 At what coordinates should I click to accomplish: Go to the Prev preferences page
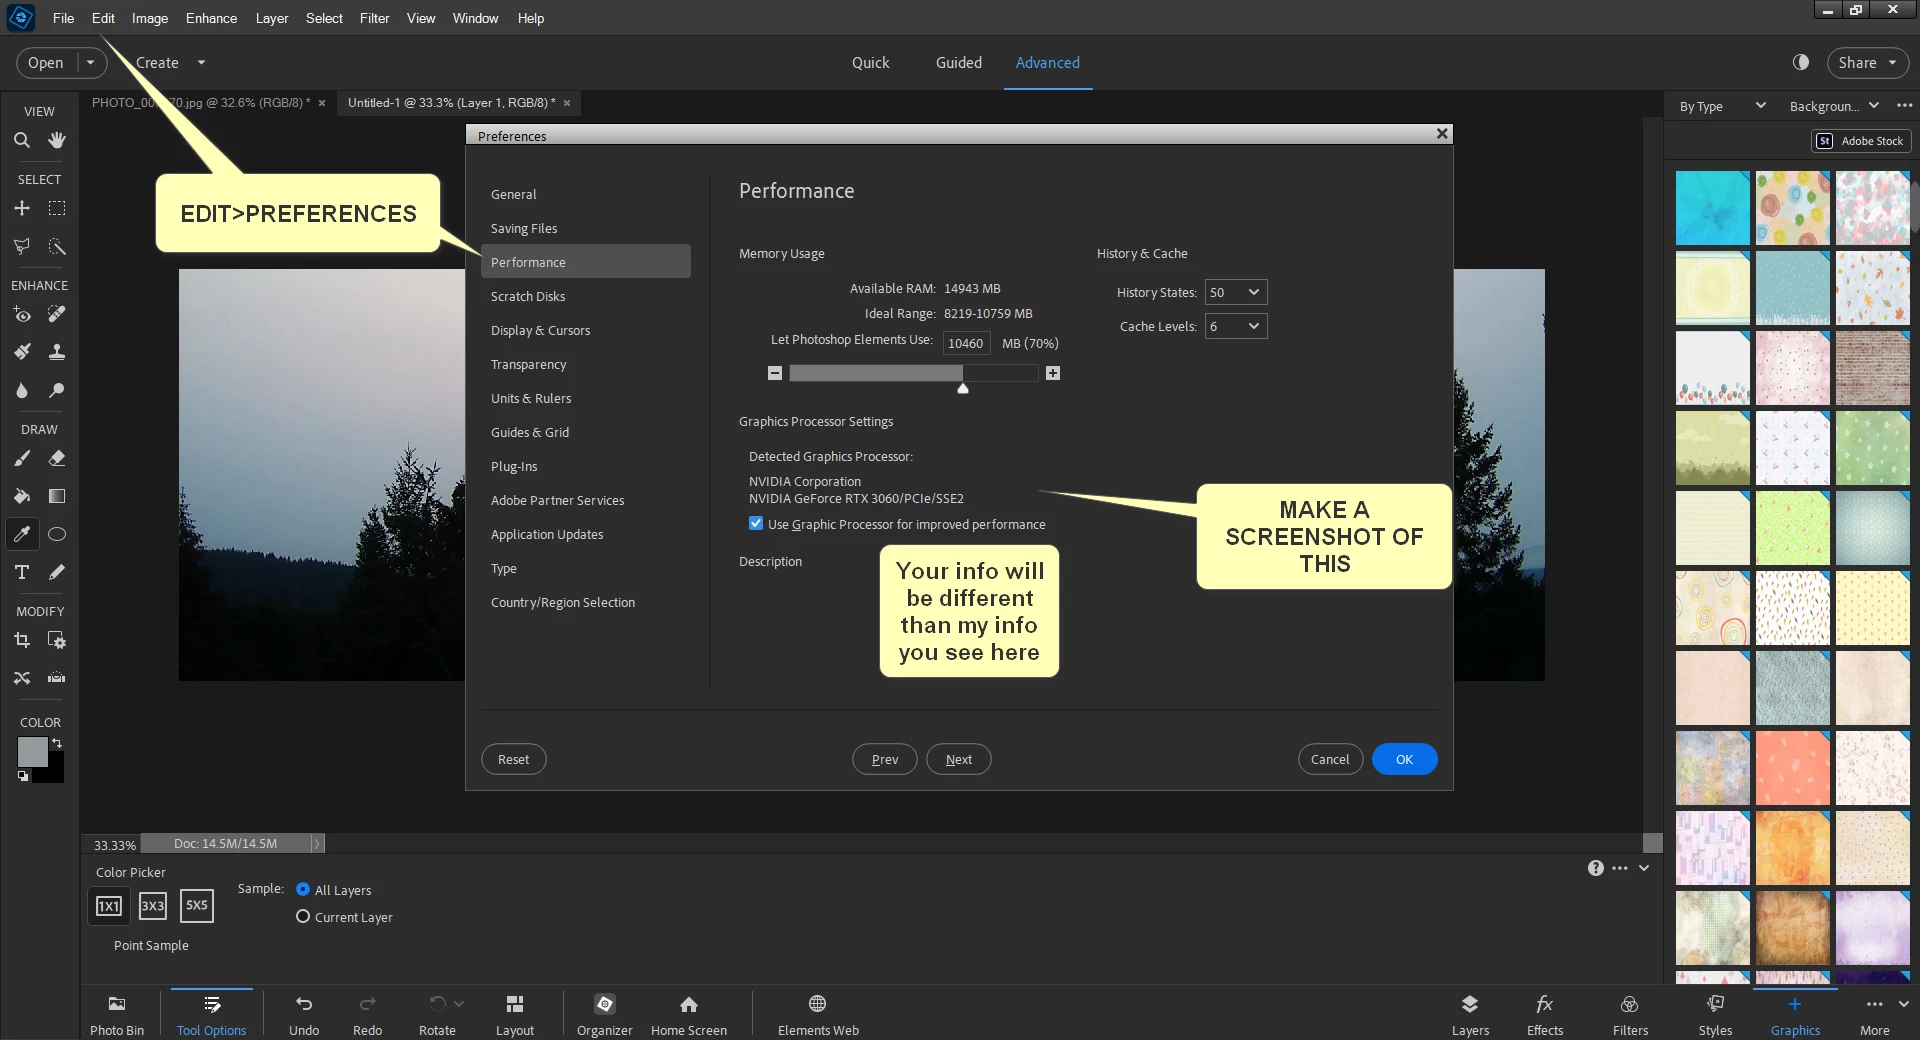click(x=884, y=759)
